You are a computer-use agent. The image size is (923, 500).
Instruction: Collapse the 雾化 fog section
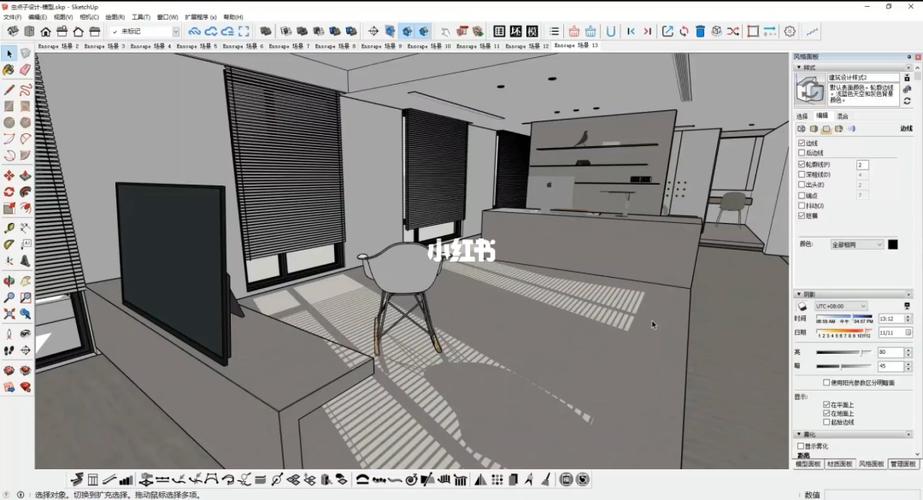[799, 434]
